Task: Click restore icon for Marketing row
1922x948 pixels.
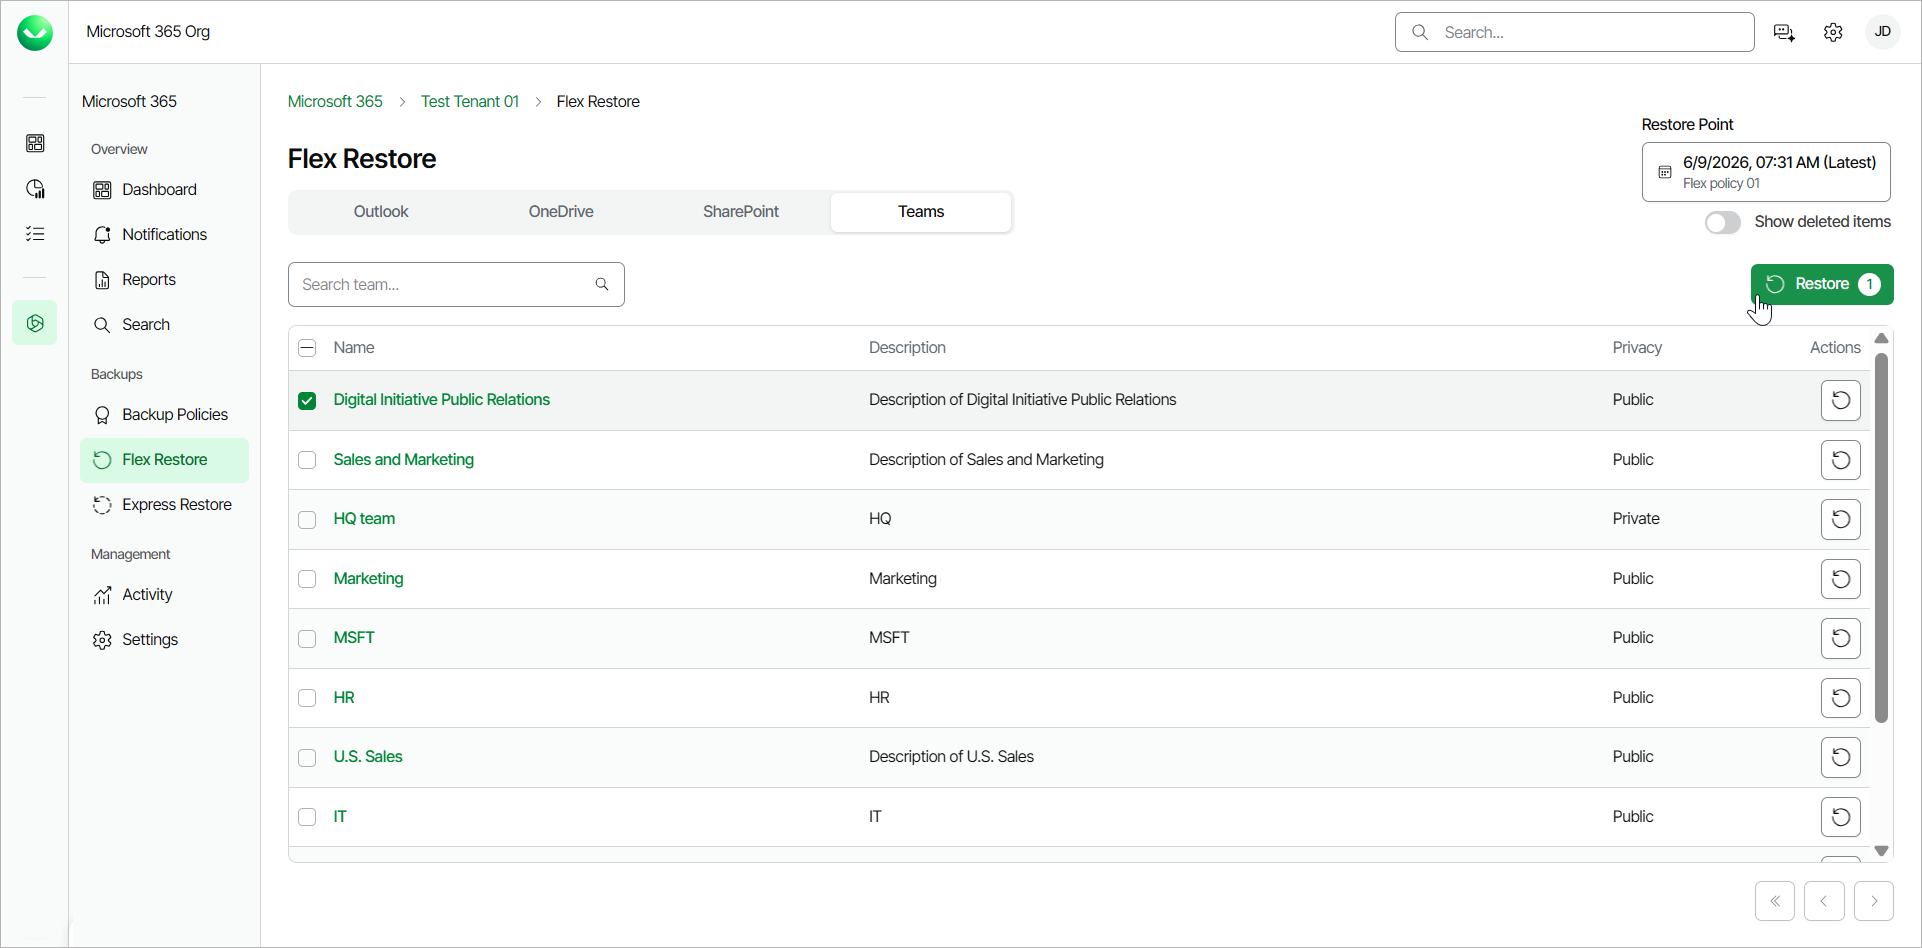Action: [x=1840, y=579]
